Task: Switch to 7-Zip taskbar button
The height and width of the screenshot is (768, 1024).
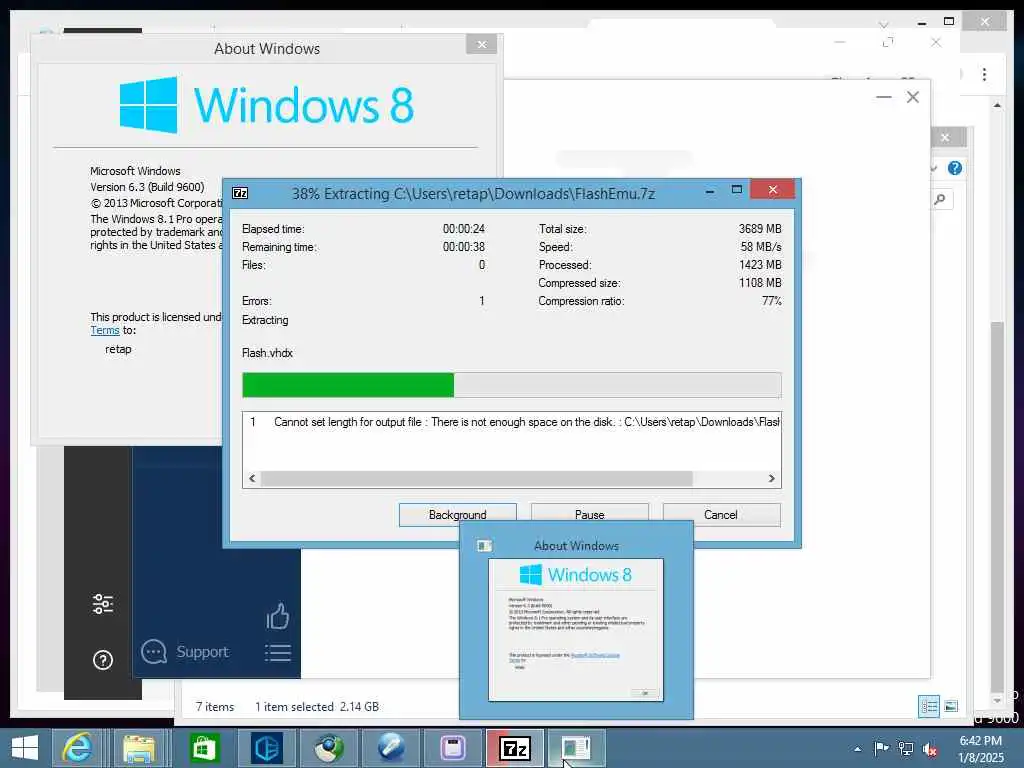Action: (x=515, y=748)
